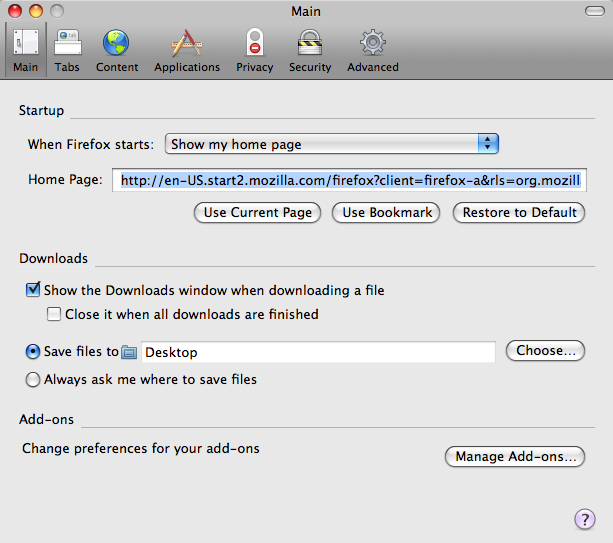613x543 pixels.
Task: Open the Security padlock pane
Action: click(310, 50)
